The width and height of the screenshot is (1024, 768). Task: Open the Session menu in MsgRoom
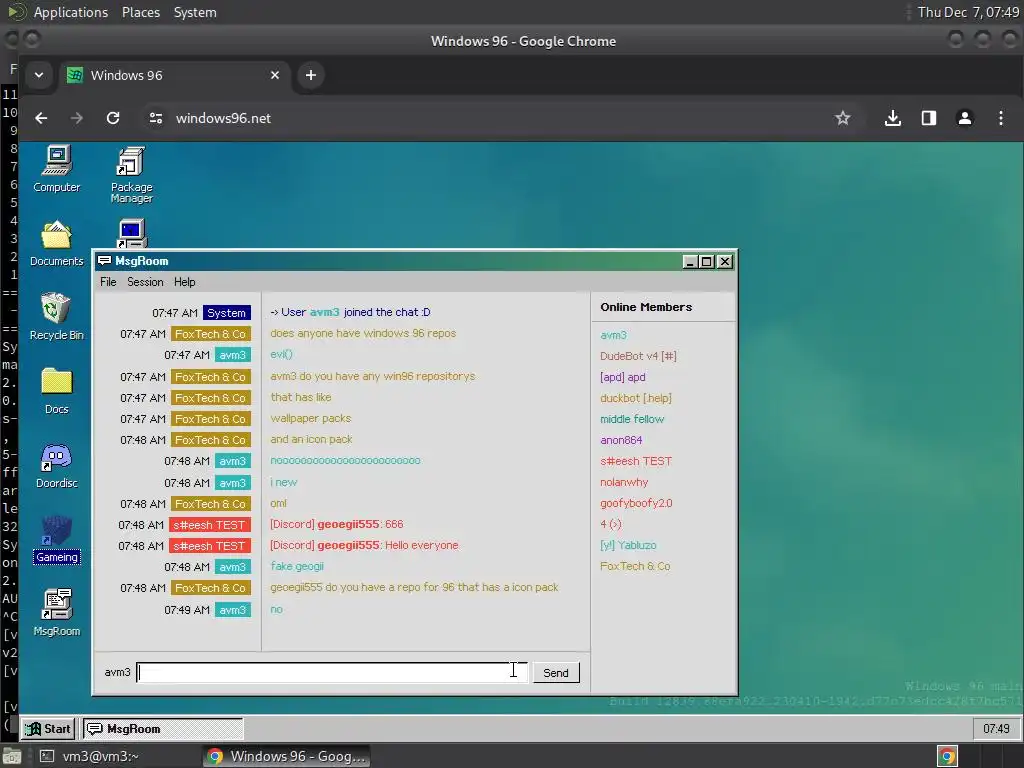click(145, 282)
